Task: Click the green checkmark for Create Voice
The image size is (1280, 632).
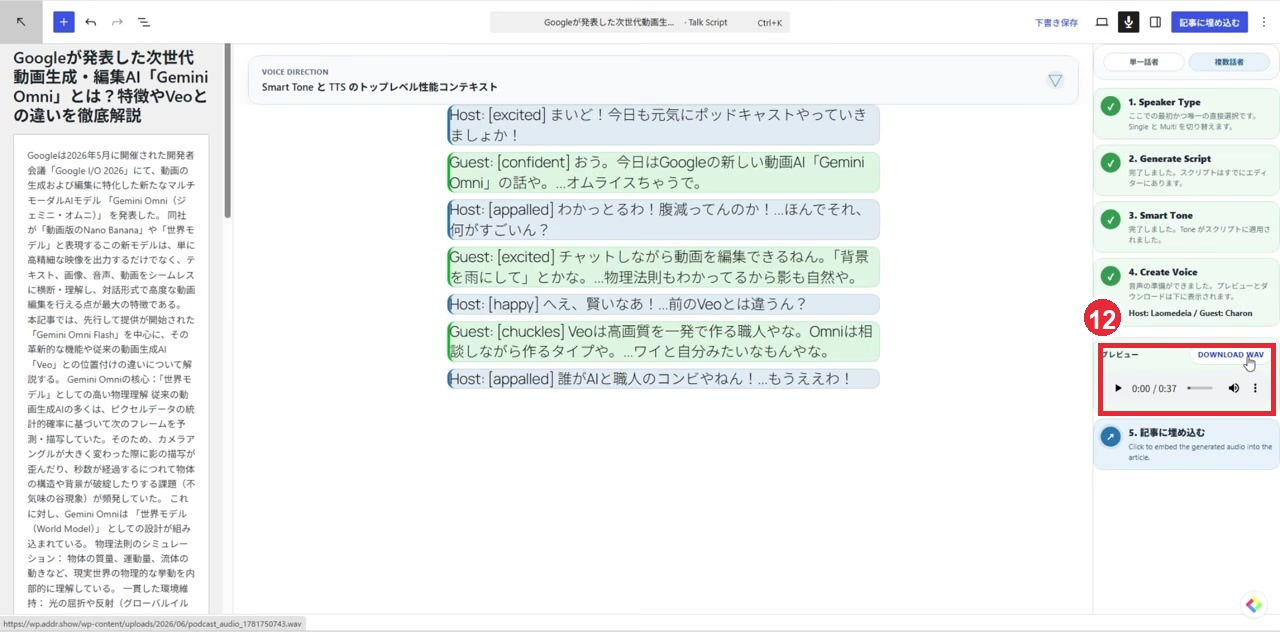Action: pos(1110,277)
